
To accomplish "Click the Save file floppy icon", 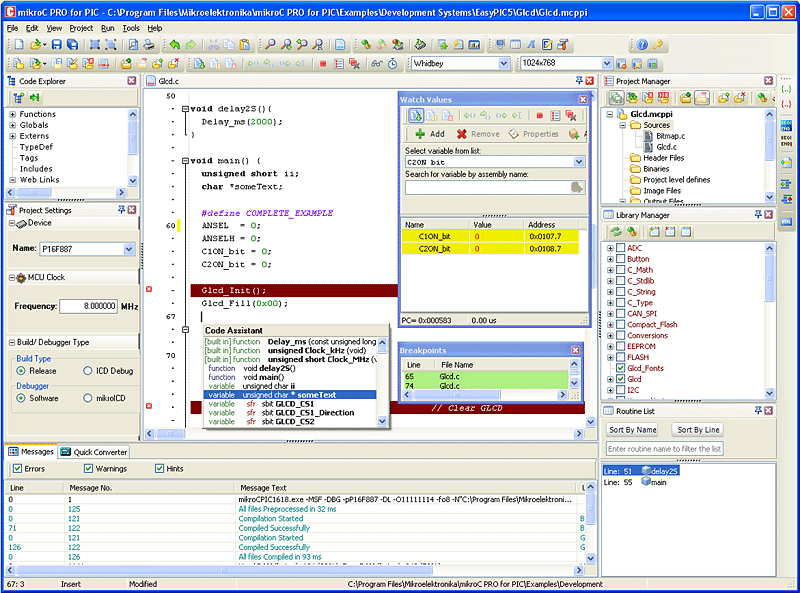I will [57, 45].
